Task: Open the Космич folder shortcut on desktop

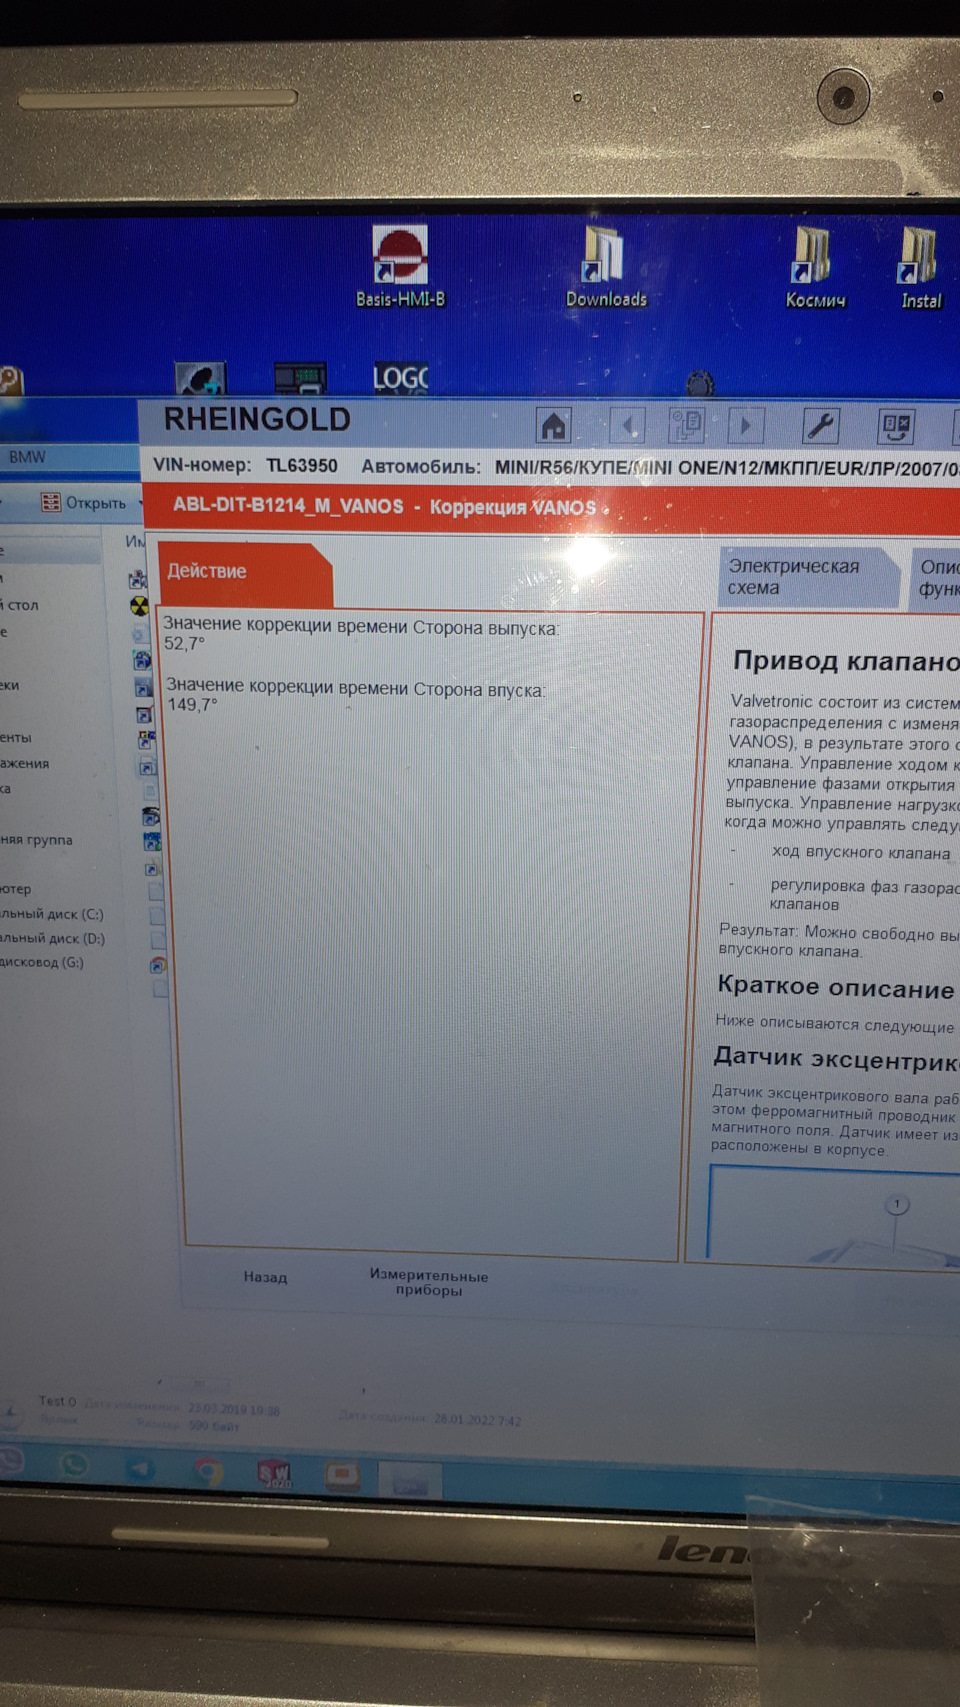Action: pos(815,268)
